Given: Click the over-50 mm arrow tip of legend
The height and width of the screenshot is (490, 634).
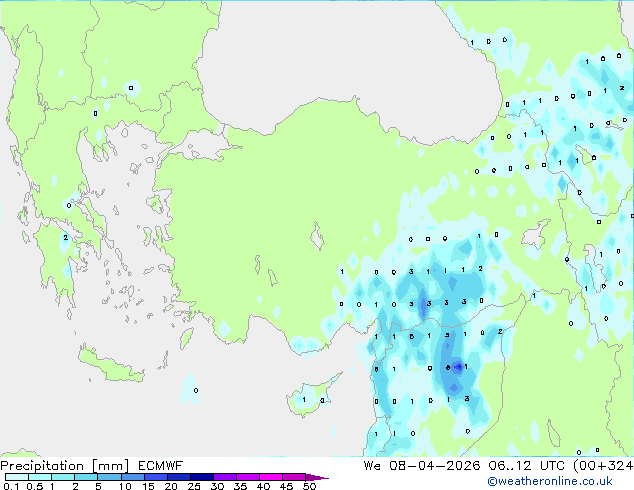Looking at the screenshot, I should [317, 477].
